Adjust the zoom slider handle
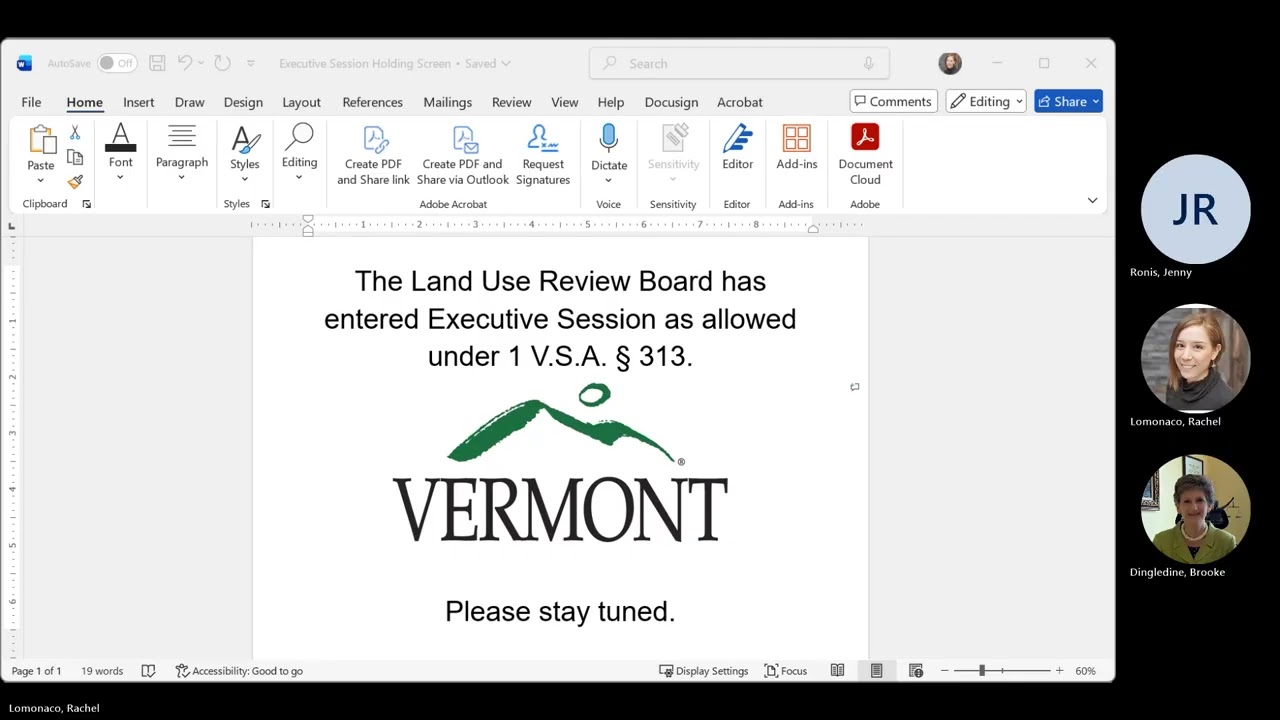Screen dimensions: 1280x720 (x=982, y=671)
